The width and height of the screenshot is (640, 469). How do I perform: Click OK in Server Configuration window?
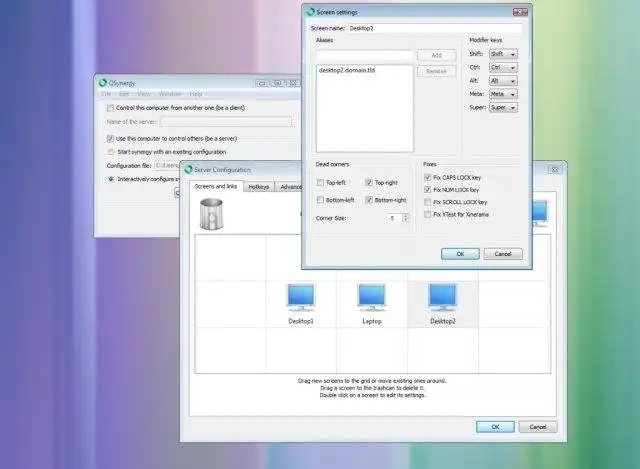tap(495, 427)
